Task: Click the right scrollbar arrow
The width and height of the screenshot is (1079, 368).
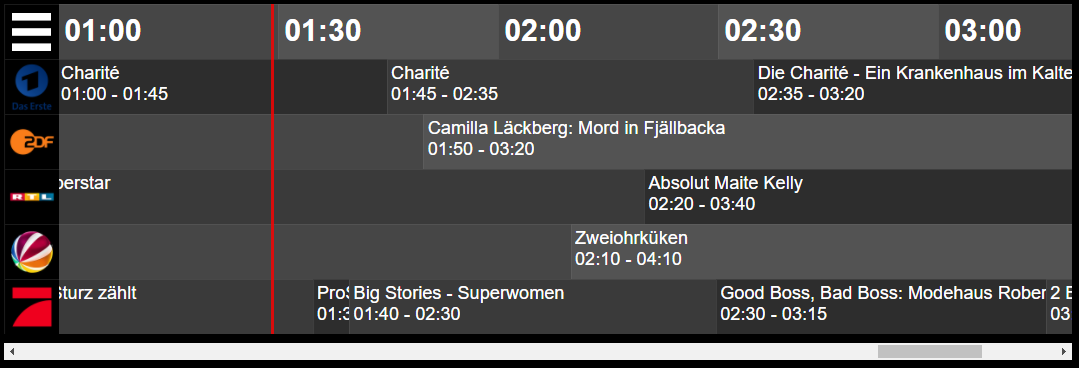Action: [x=1065, y=351]
